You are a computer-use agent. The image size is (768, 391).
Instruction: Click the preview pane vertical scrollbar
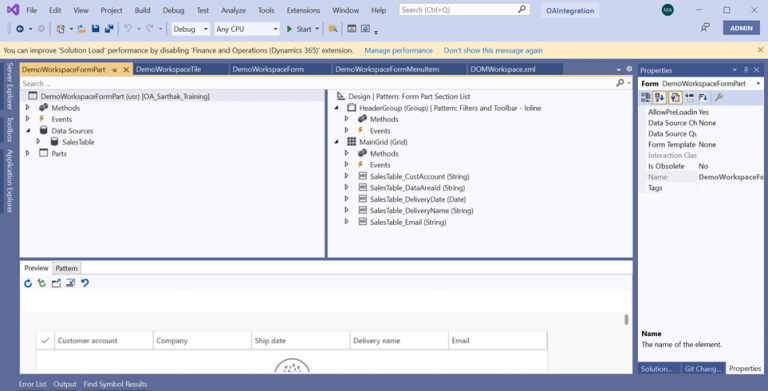pyautogui.click(x=626, y=319)
